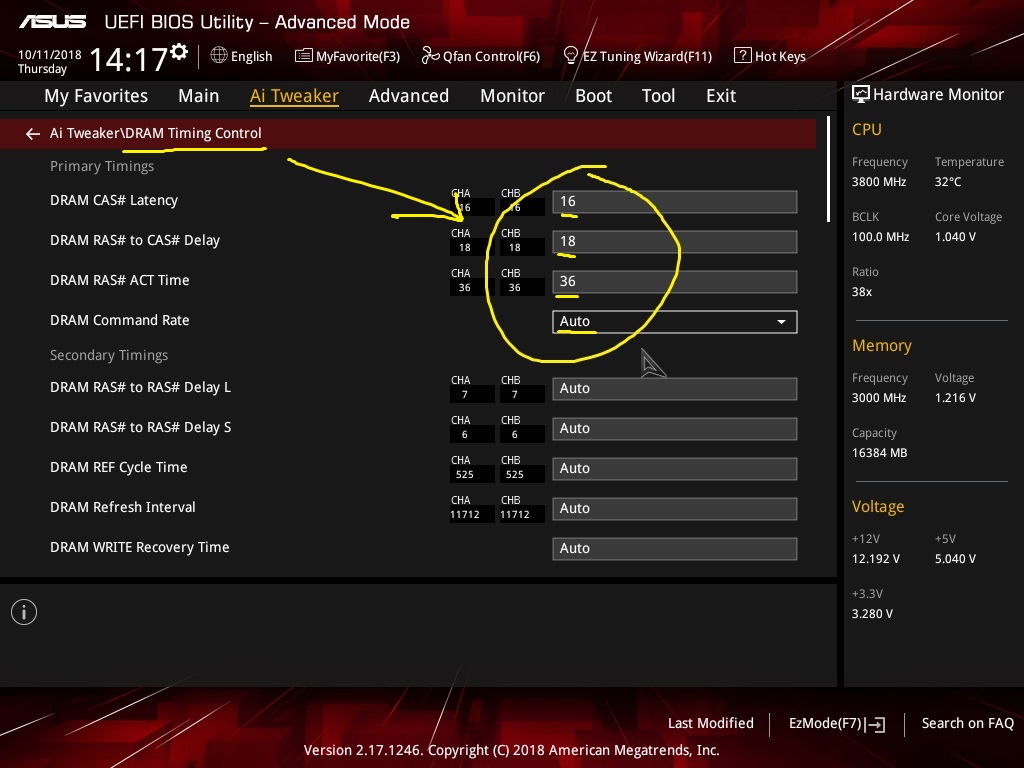The height and width of the screenshot is (768, 1024).
Task: Select the DRAM RAS# ACT Time field
Action: (x=675, y=281)
